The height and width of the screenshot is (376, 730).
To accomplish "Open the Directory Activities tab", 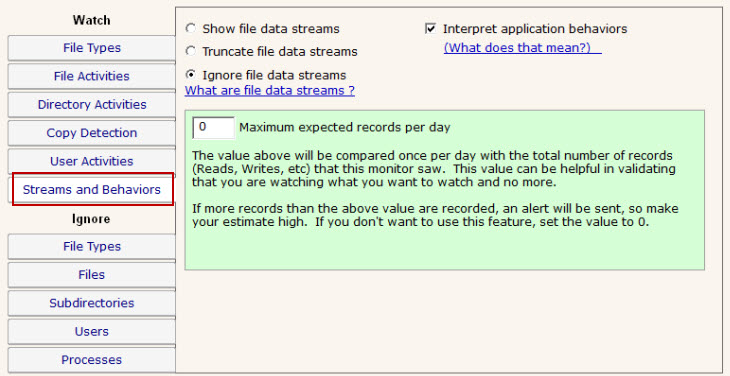I will pyautogui.click(x=92, y=105).
